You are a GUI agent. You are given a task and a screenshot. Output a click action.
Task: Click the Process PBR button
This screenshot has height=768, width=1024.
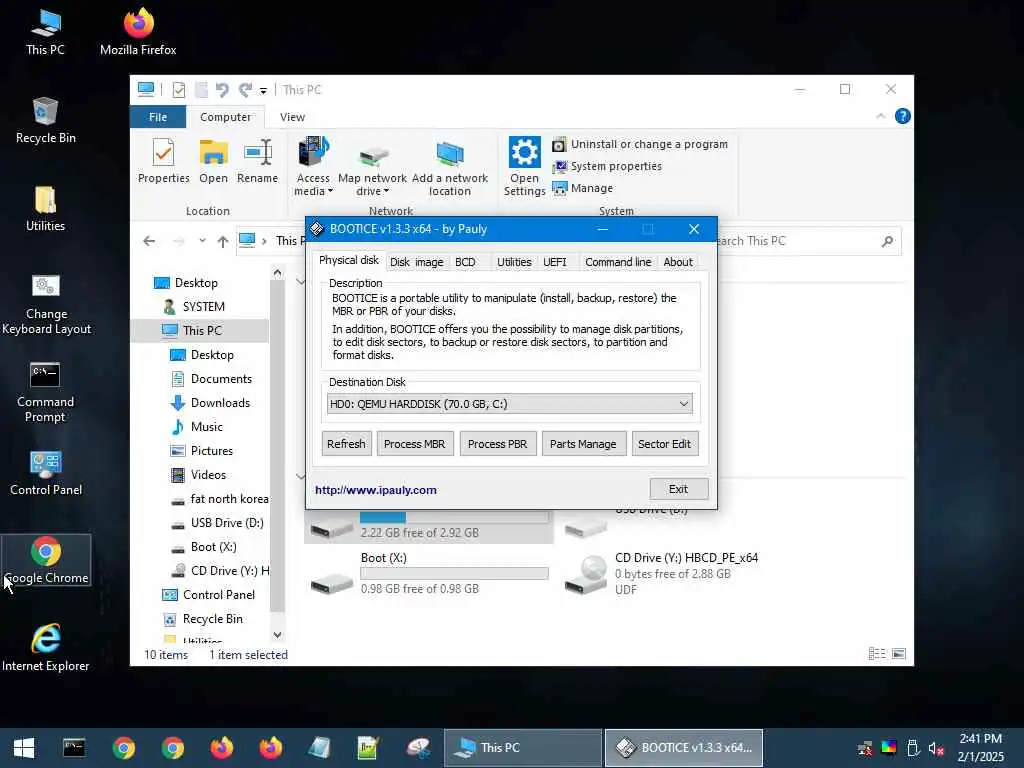pyautogui.click(x=498, y=443)
